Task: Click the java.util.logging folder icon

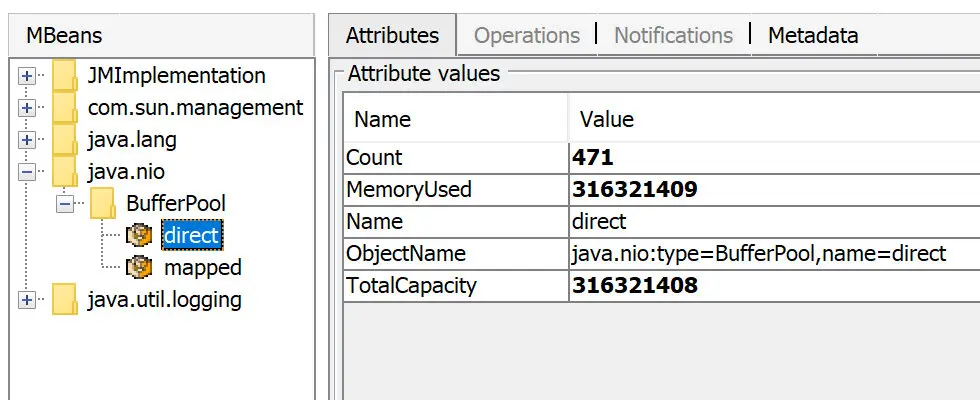Action: coord(65,299)
